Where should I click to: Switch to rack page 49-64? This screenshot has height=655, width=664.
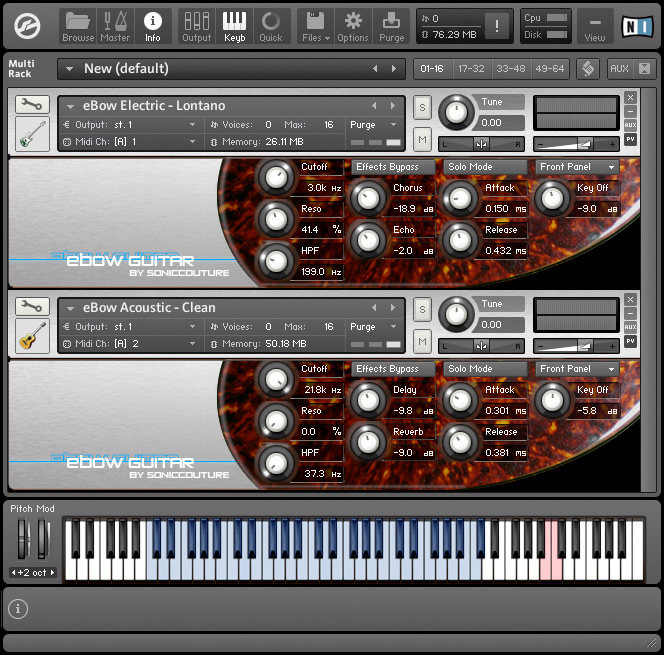point(549,69)
